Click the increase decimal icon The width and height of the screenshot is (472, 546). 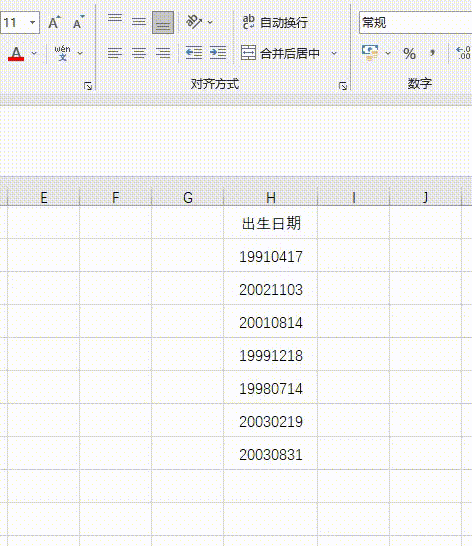pos(464,53)
